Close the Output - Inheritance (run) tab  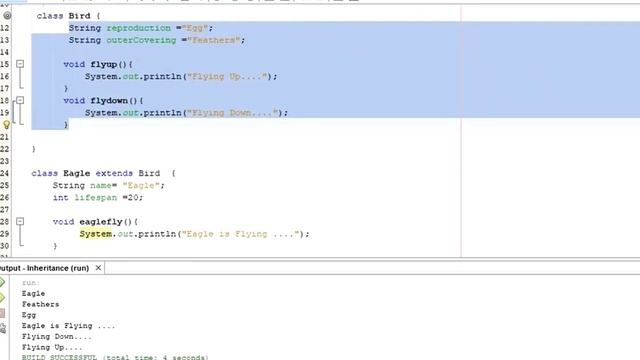tap(98, 268)
